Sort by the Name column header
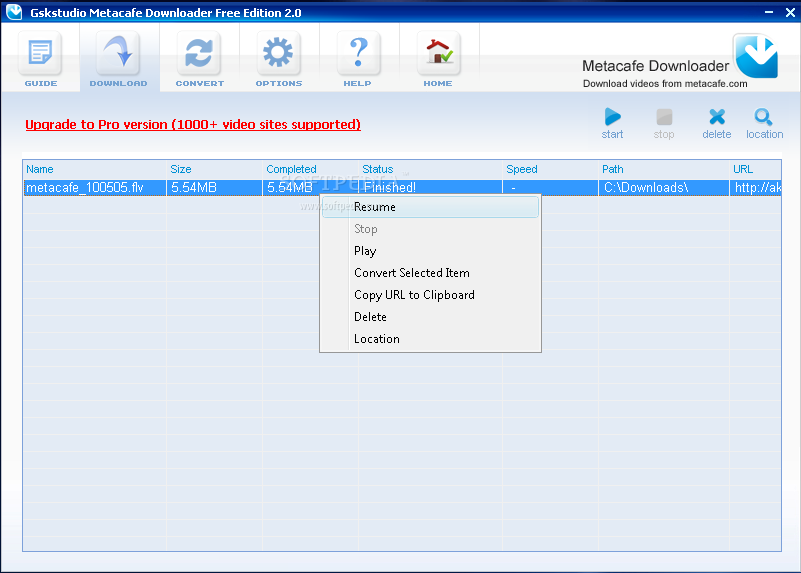The image size is (801, 573). pyautogui.click(x=95, y=169)
